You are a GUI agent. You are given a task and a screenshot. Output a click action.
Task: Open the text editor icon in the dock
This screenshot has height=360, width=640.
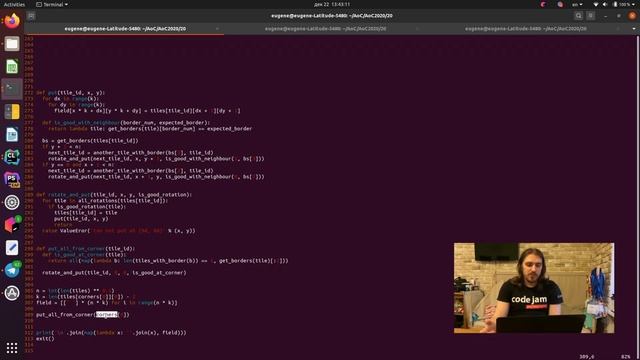[x=12, y=248]
